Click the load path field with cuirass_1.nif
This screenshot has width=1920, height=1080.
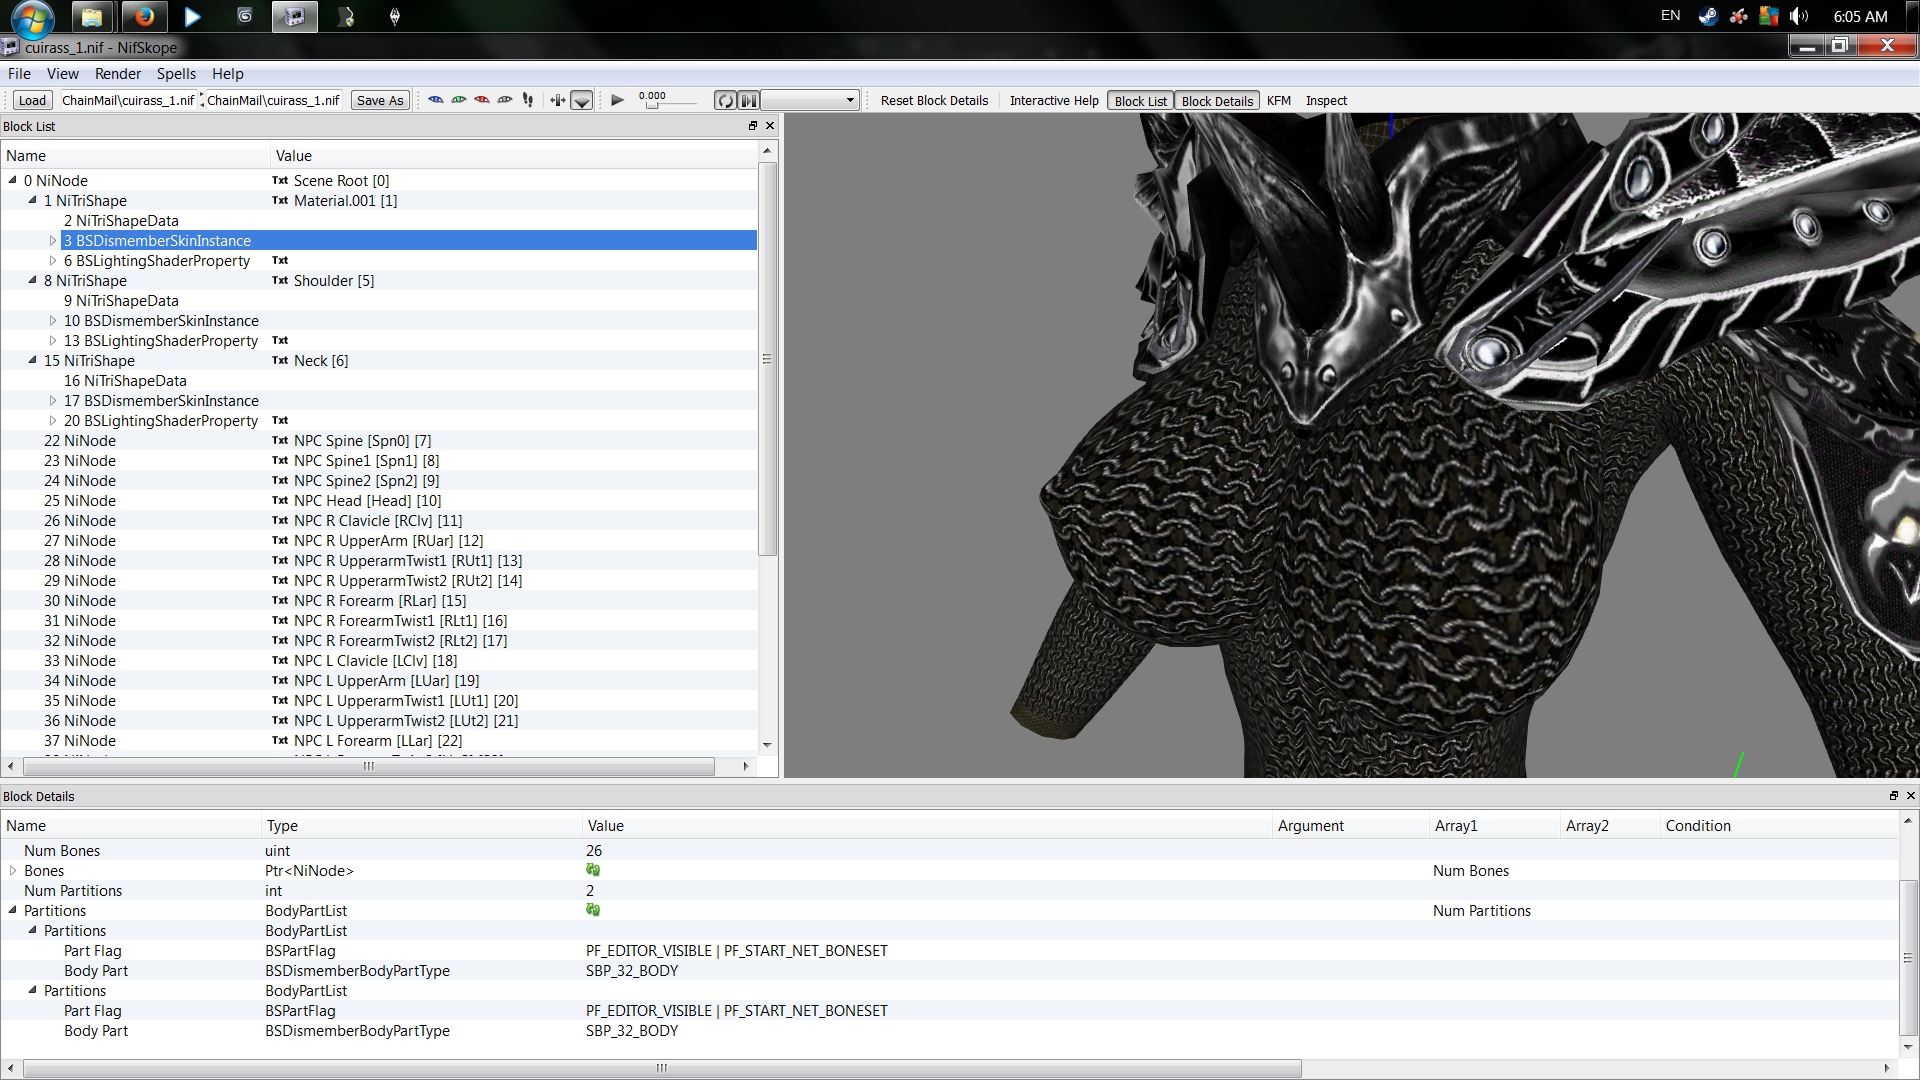(x=128, y=100)
